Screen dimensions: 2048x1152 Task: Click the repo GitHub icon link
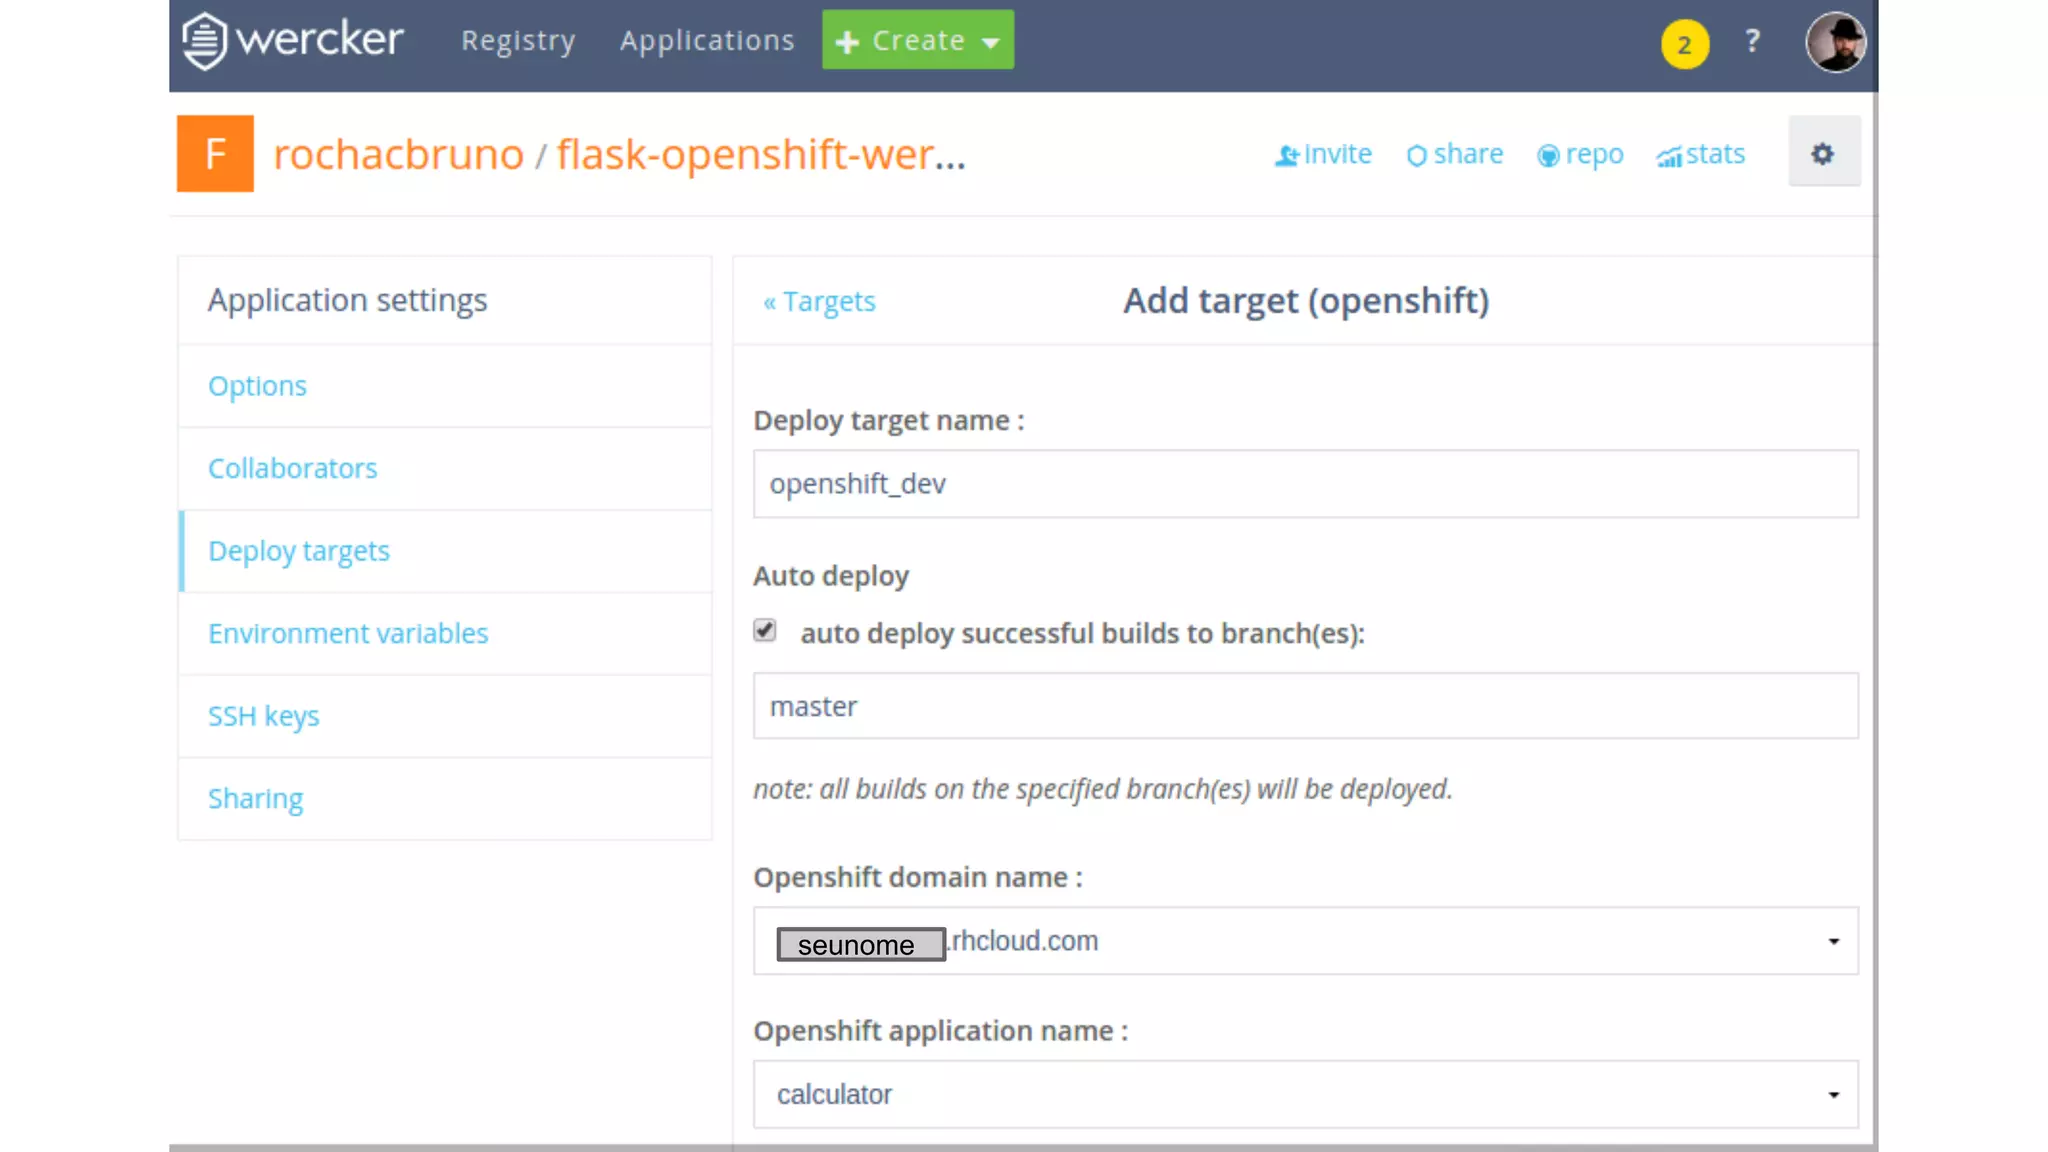click(x=1548, y=156)
